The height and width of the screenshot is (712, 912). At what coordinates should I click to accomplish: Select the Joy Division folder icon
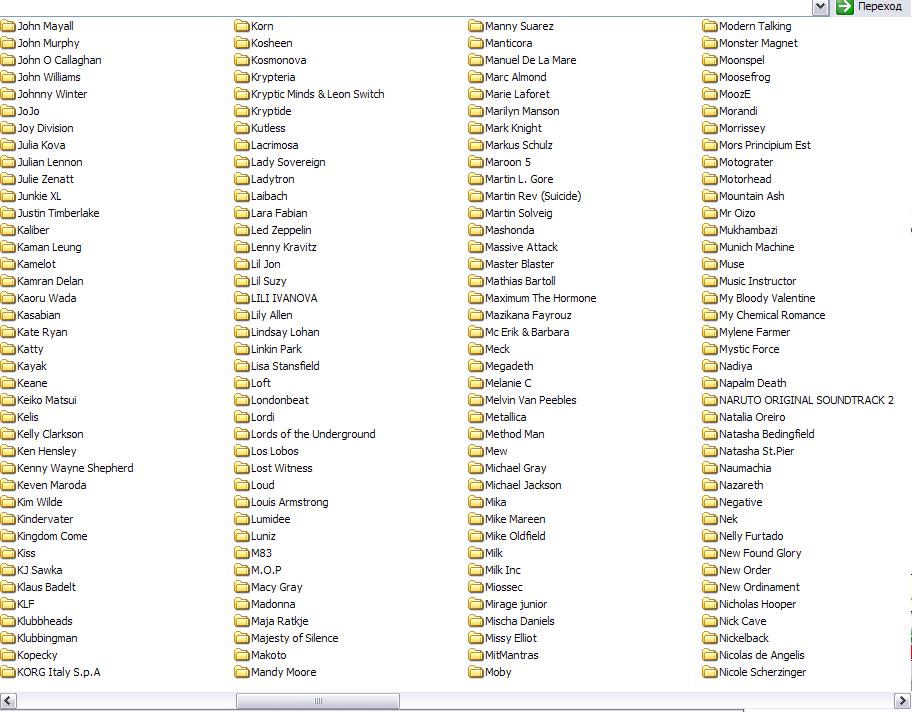8,128
